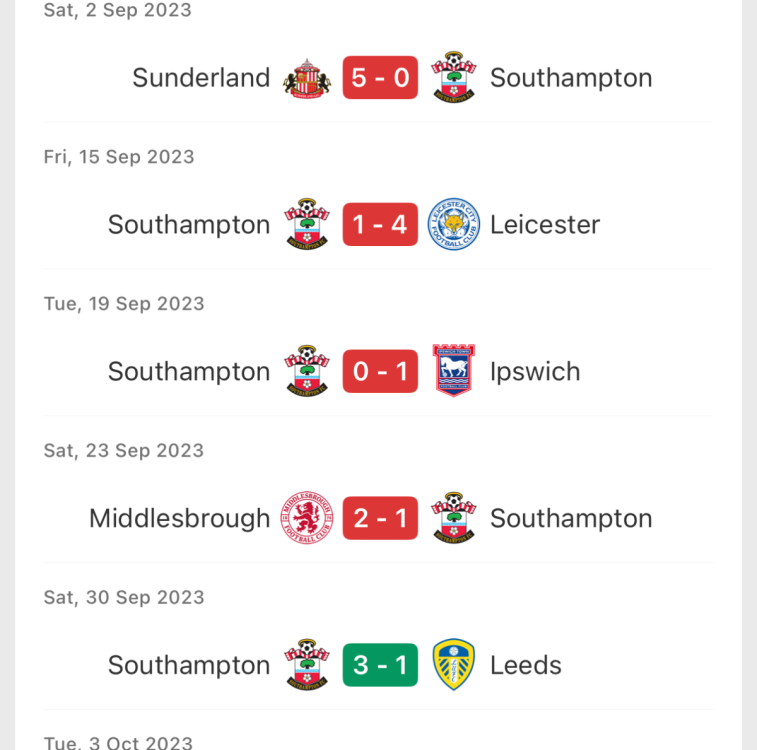Screen dimensions: 757x750
Task: Click the Leicester City crest
Action: click(454, 224)
